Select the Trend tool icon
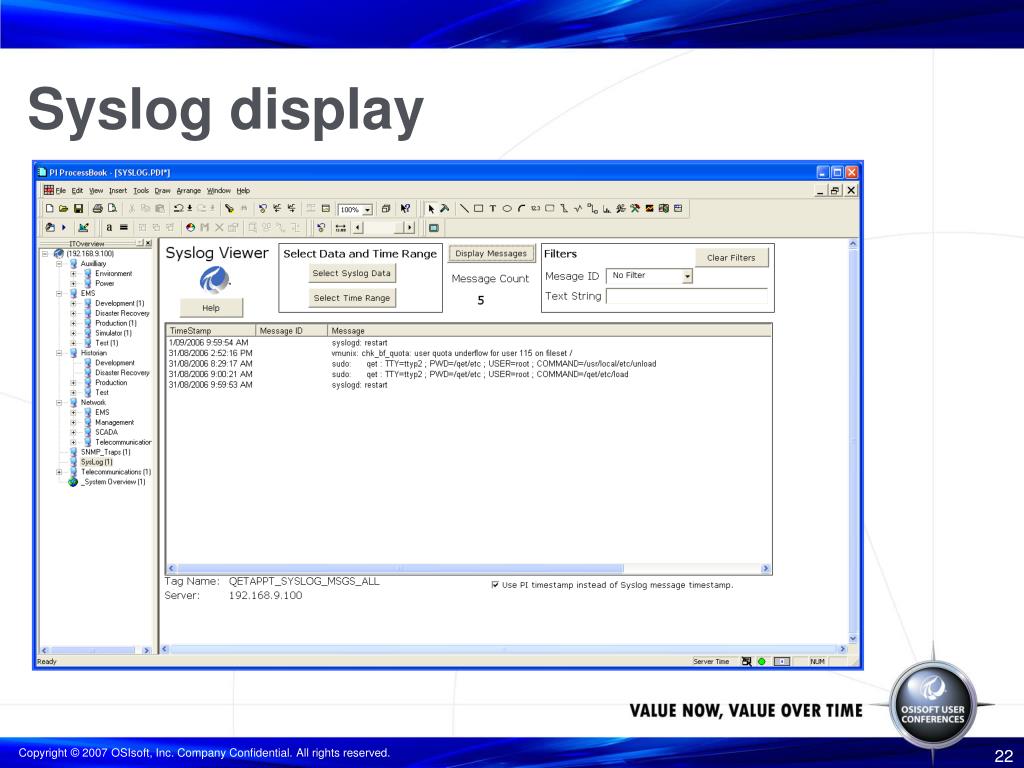This screenshot has width=1024, height=768. pyautogui.click(x=578, y=209)
